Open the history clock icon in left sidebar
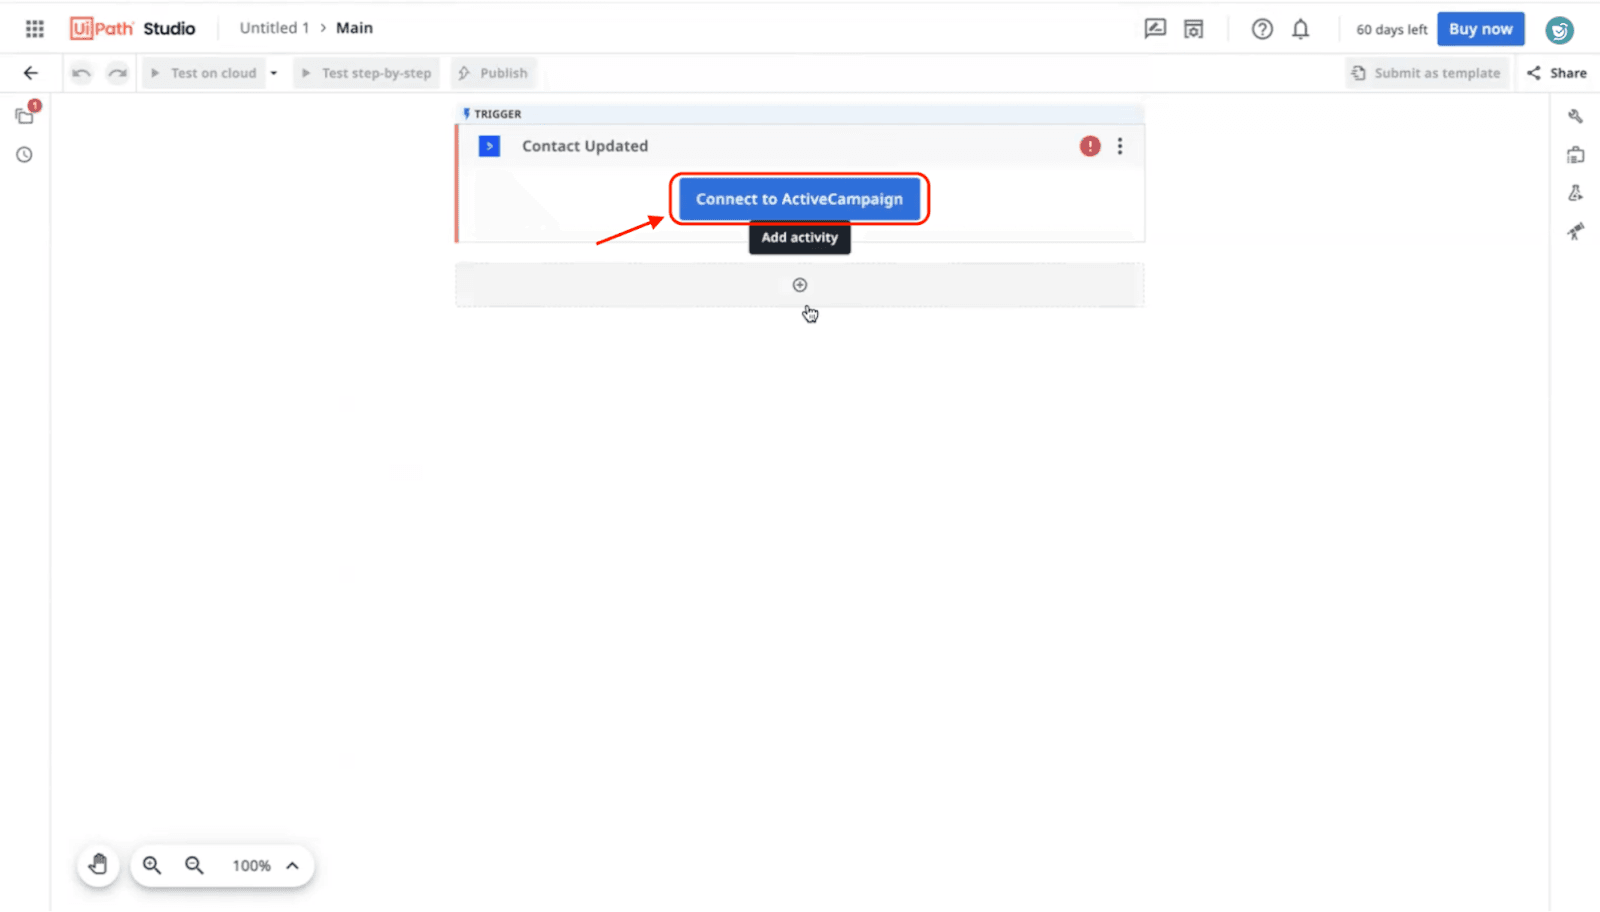This screenshot has height=912, width=1600. [x=24, y=155]
